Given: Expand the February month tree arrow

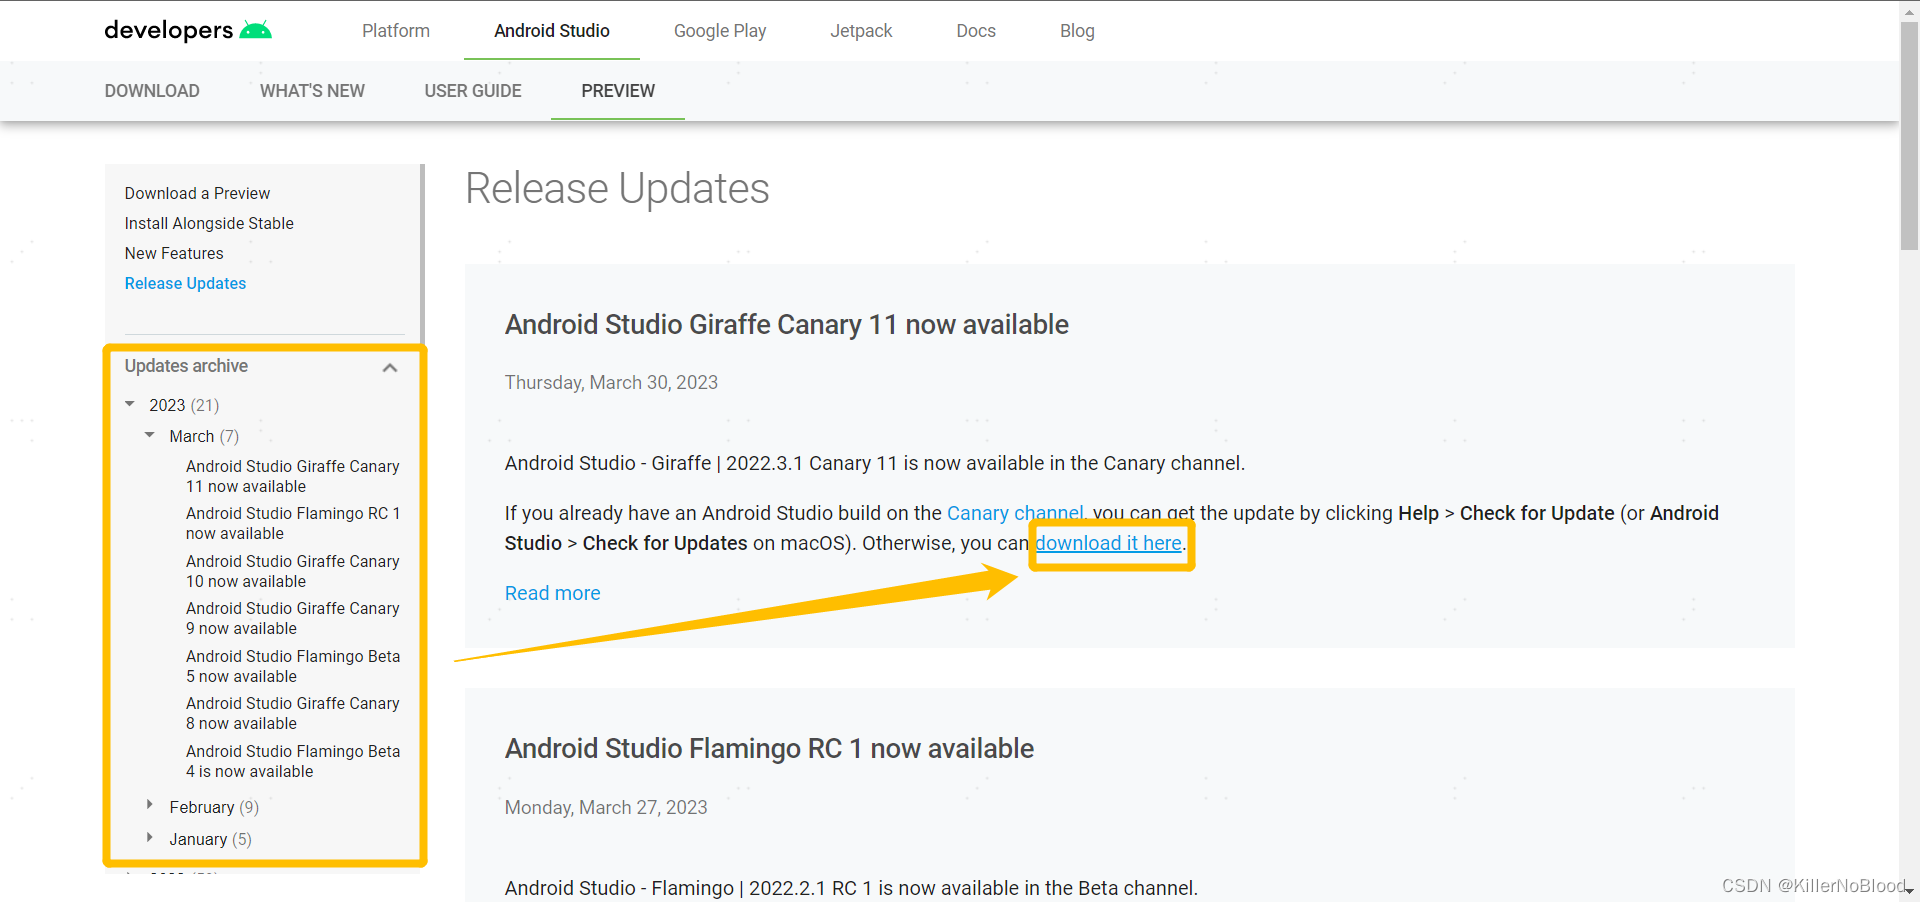Looking at the screenshot, I should click(150, 805).
